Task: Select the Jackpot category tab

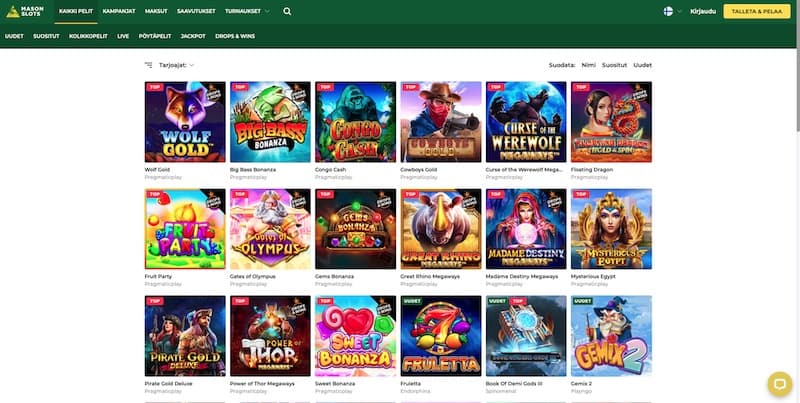Action: click(x=193, y=36)
